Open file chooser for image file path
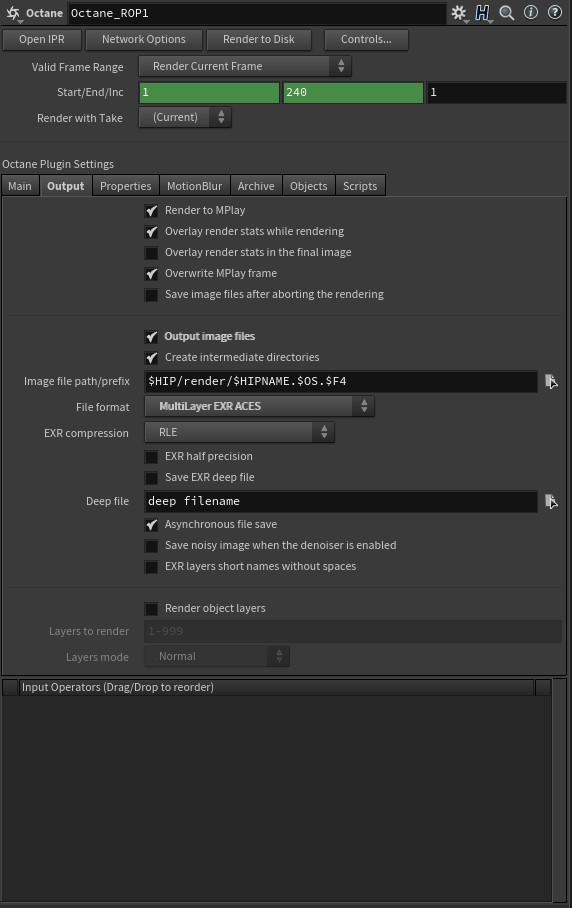The image size is (572, 908). pyautogui.click(x=551, y=381)
